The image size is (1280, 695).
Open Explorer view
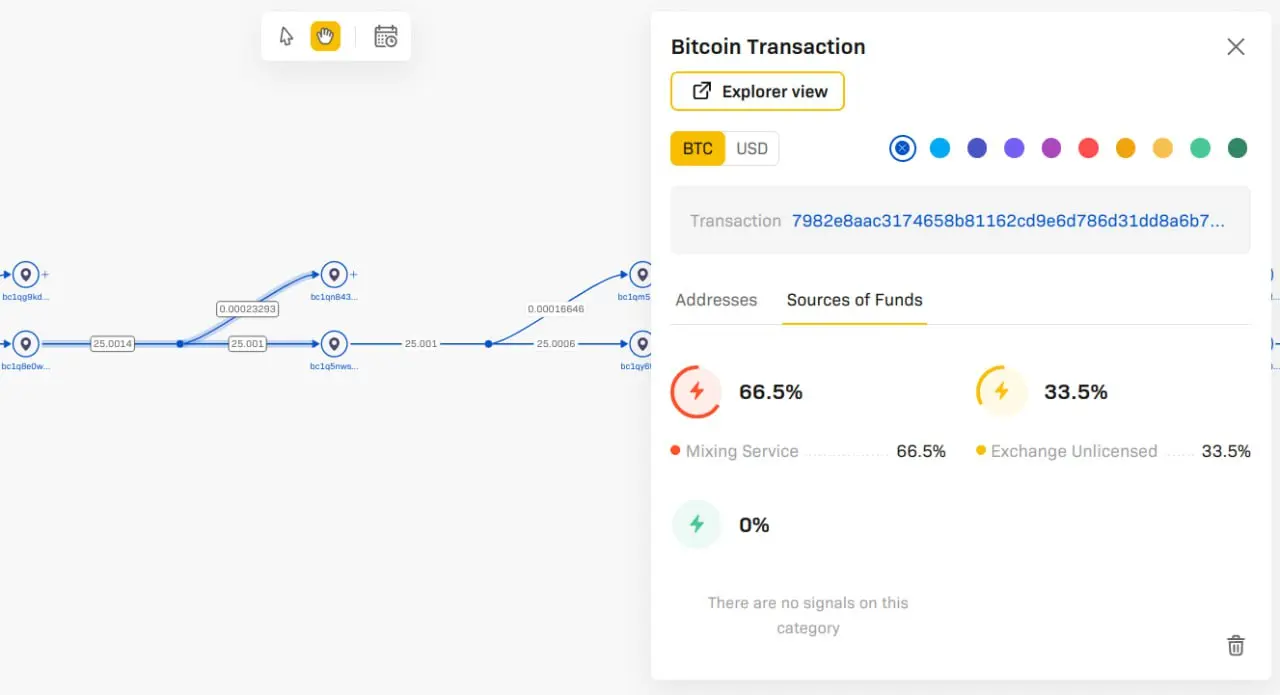click(x=758, y=91)
